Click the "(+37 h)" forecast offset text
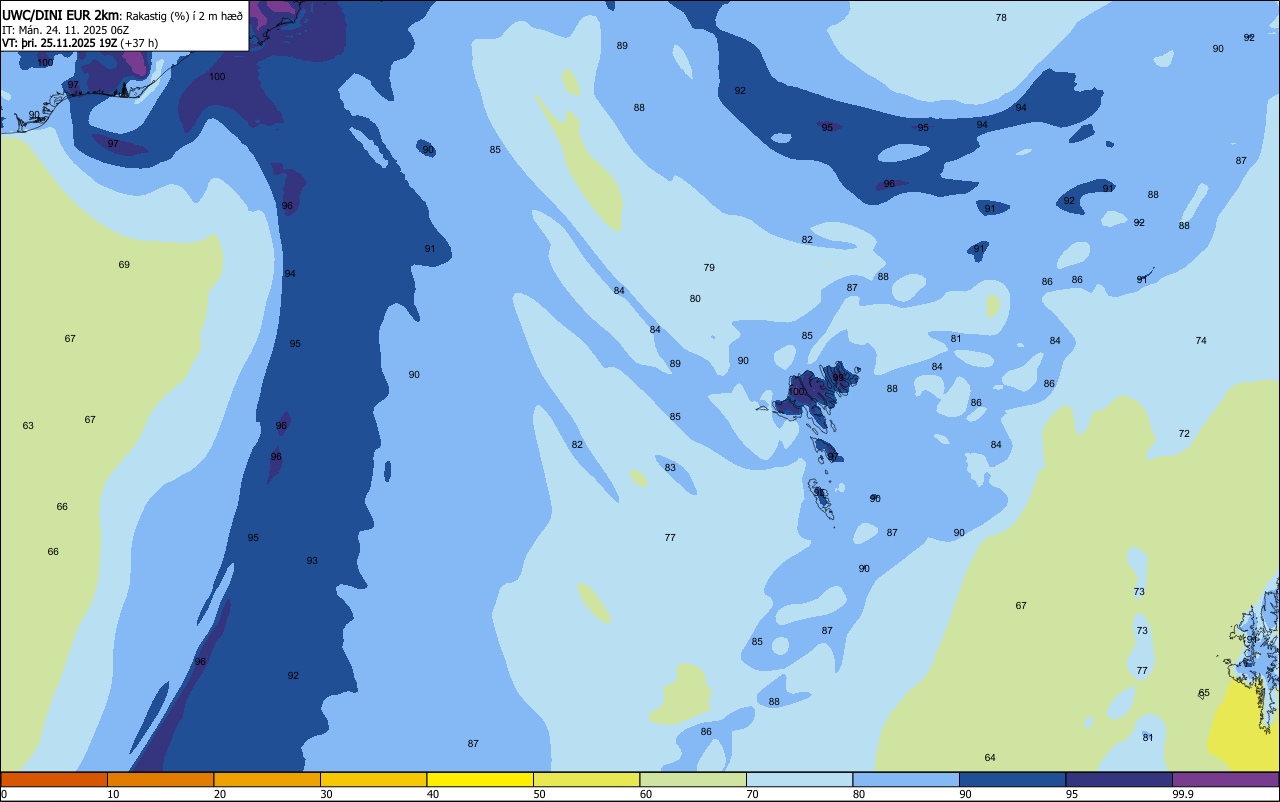The width and height of the screenshot is (1280, 802). [140, 43]
